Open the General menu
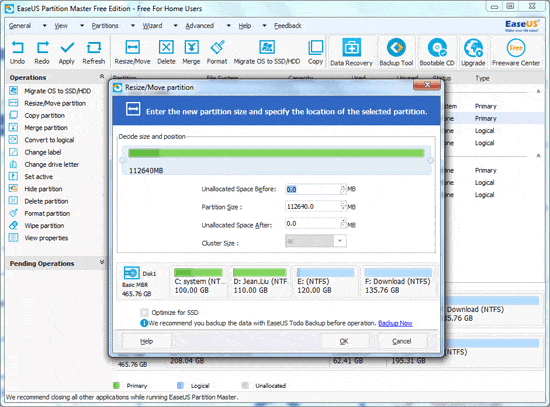This screenshot has height=407, width=550. pos(20,26)
